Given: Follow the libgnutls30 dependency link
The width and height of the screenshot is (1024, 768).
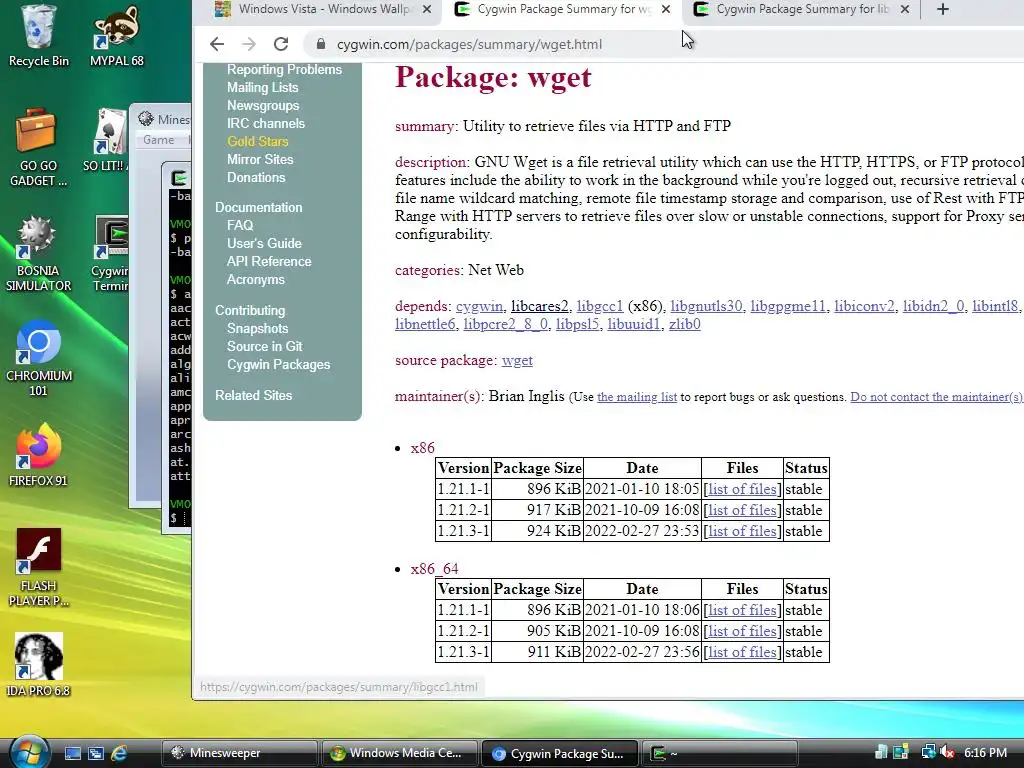Looking at the screenshot, I should pyautogui.click(x=706, y=306).
